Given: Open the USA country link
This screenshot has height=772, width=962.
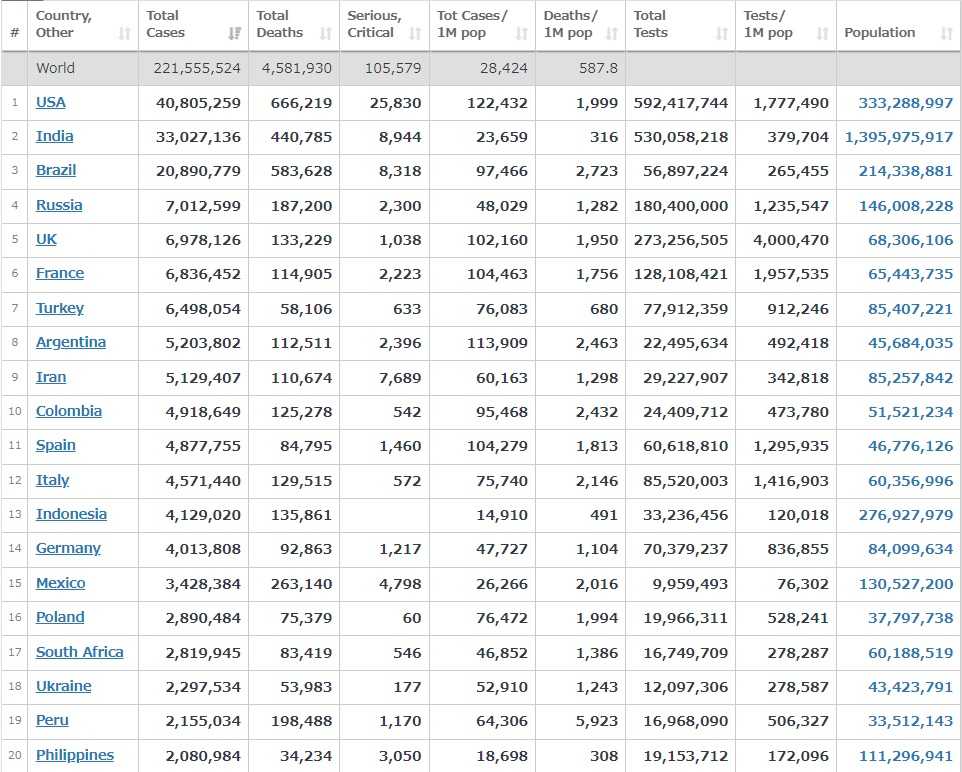Looking at the screenshot, I should (51, 102).
